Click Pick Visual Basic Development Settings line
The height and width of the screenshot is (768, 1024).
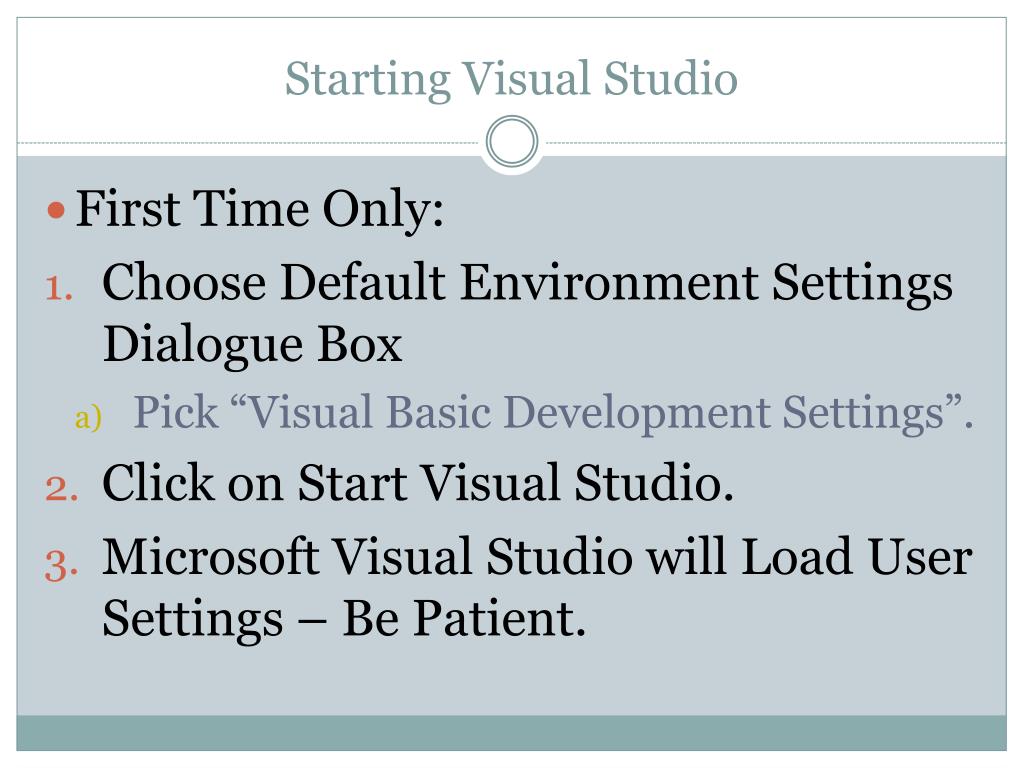click(554, 413)
